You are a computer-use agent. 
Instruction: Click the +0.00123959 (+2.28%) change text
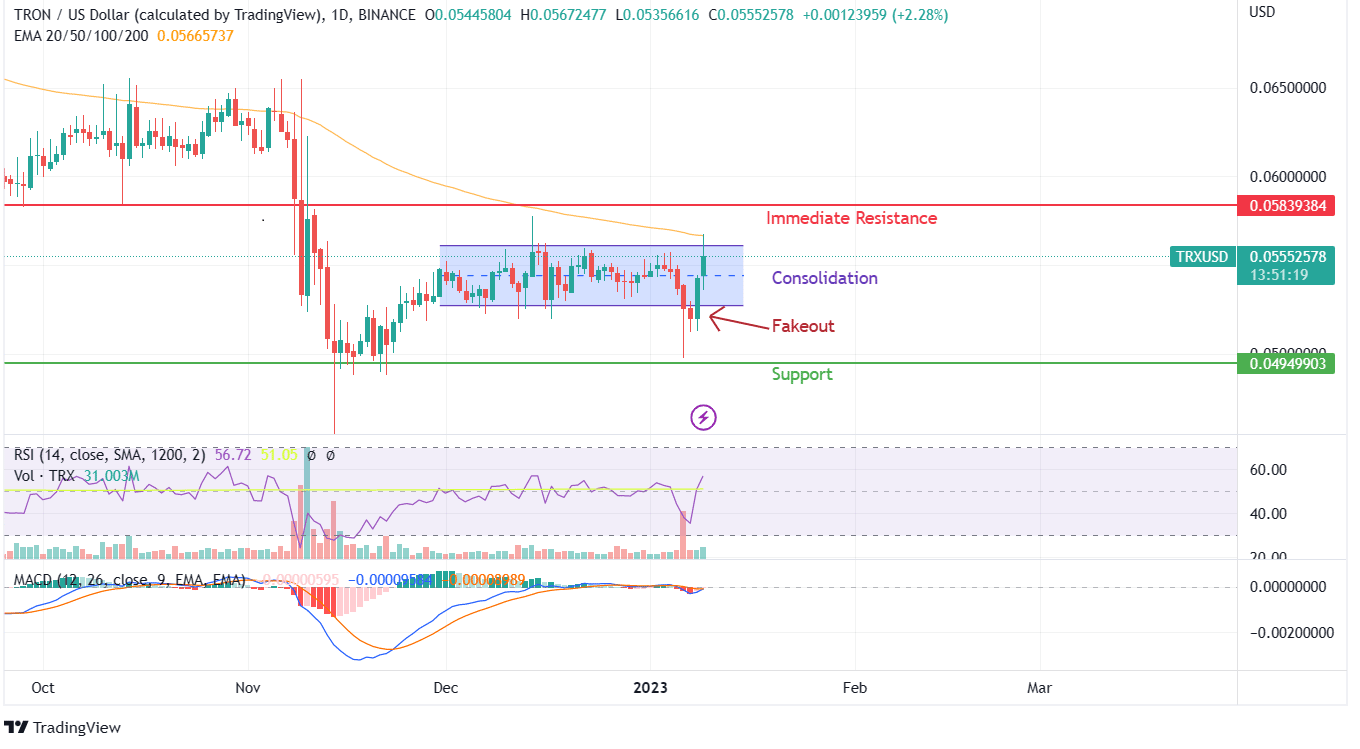point(875,16)
